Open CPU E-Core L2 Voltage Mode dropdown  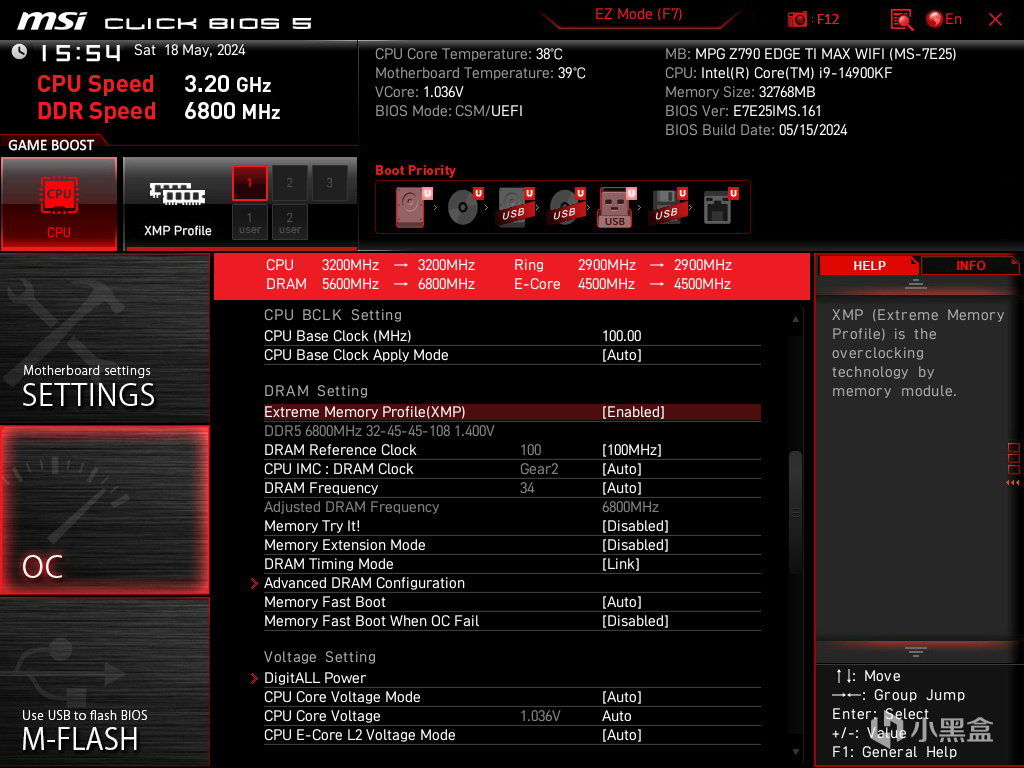[622, 735]
